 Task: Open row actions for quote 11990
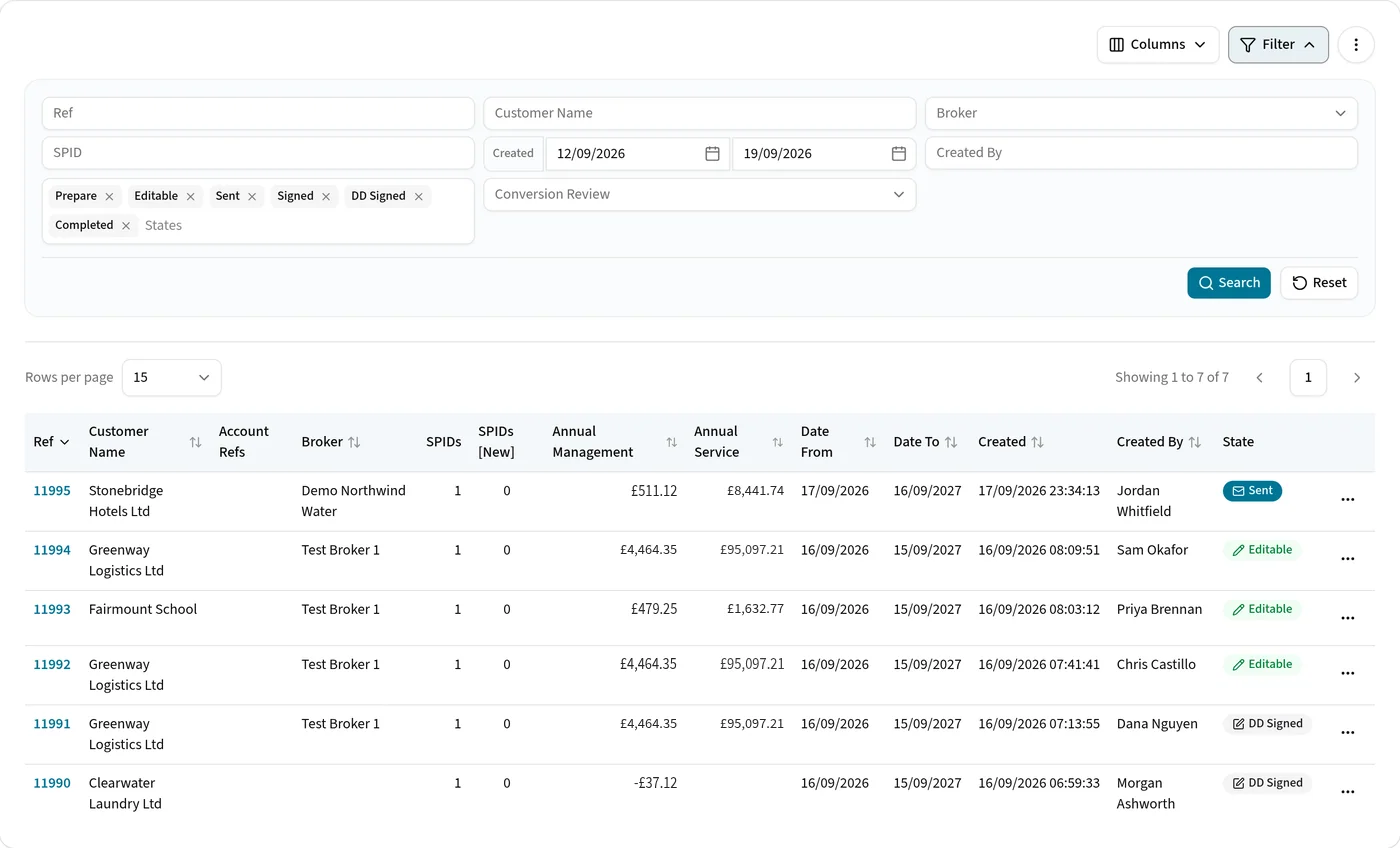(x=1347, y=792)
